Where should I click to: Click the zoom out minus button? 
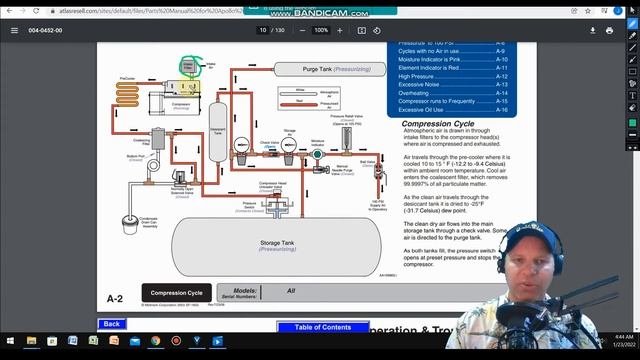(x=302, y=31)
